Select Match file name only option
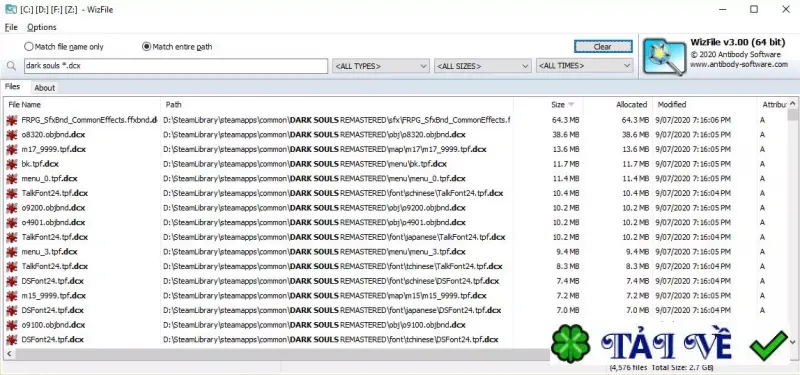Image resolution: width=800 pixels, height=375 pixels. tap(64, 46)
